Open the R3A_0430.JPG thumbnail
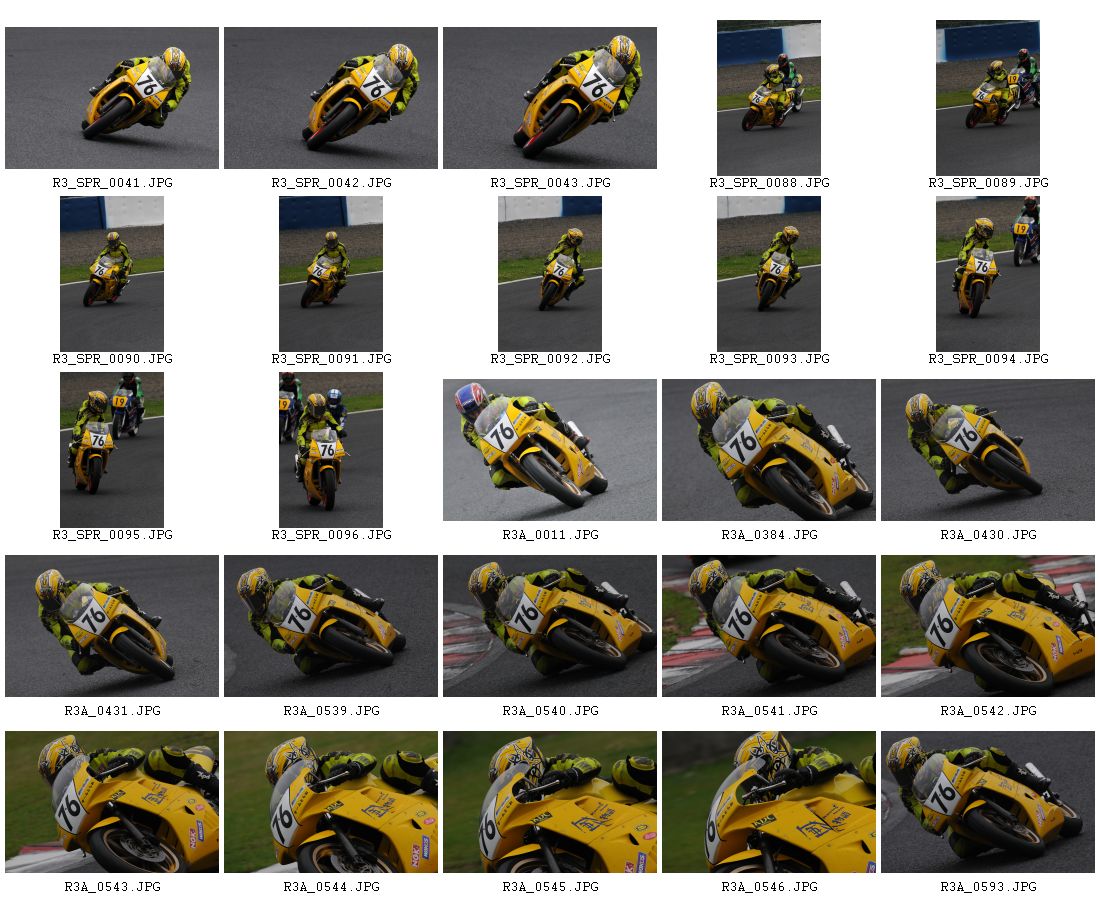 [x=988, y=450]
